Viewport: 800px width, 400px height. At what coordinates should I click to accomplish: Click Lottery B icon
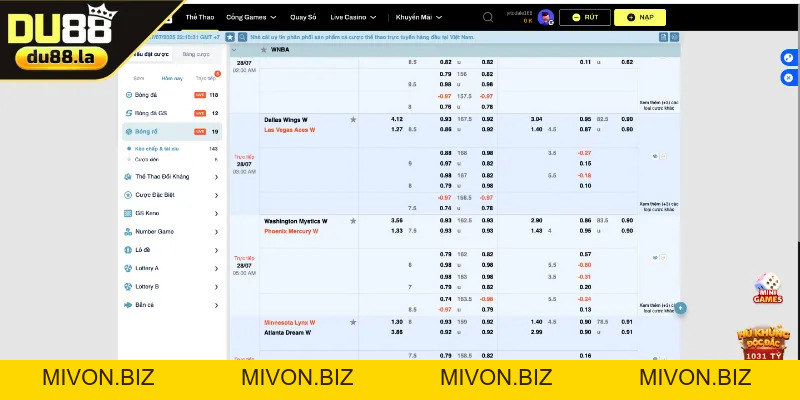coord(128,287)
